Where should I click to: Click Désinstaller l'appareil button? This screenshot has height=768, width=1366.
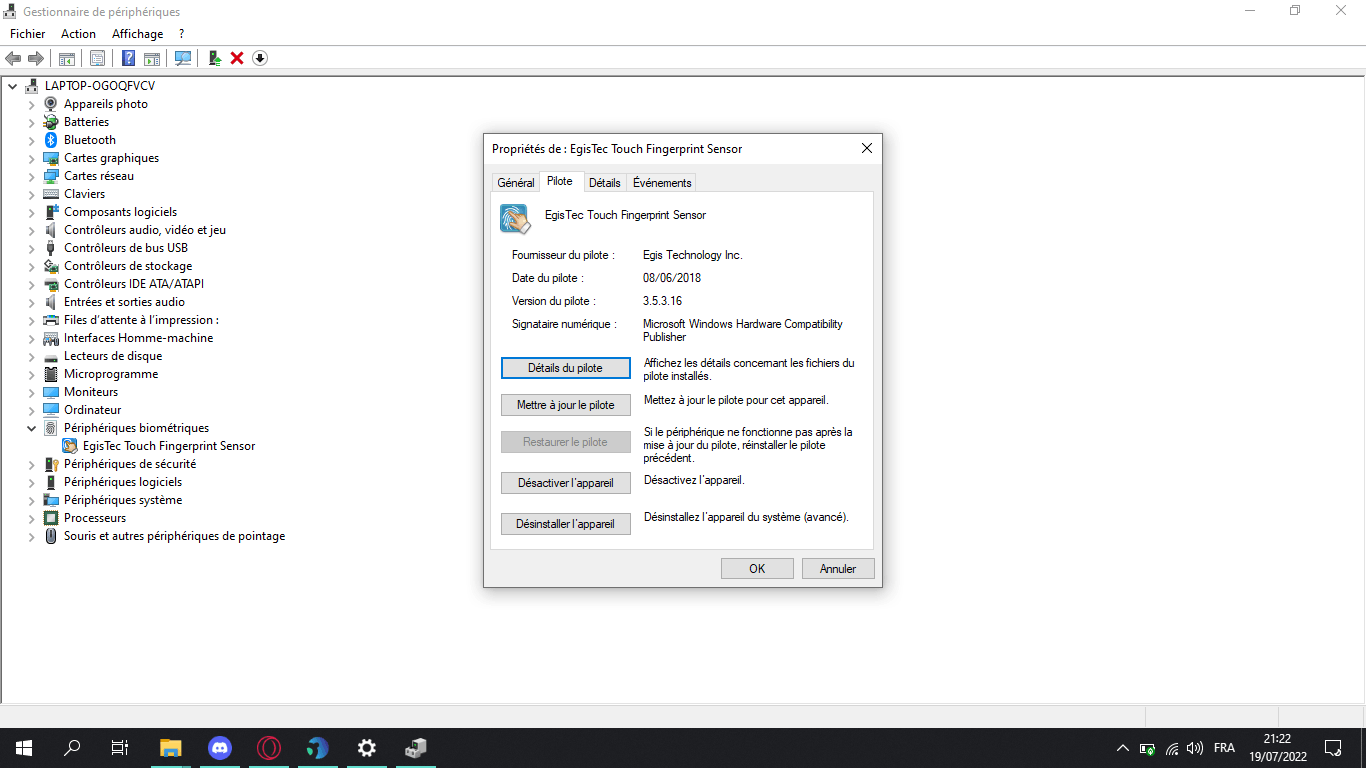click(x=566, y=523)
